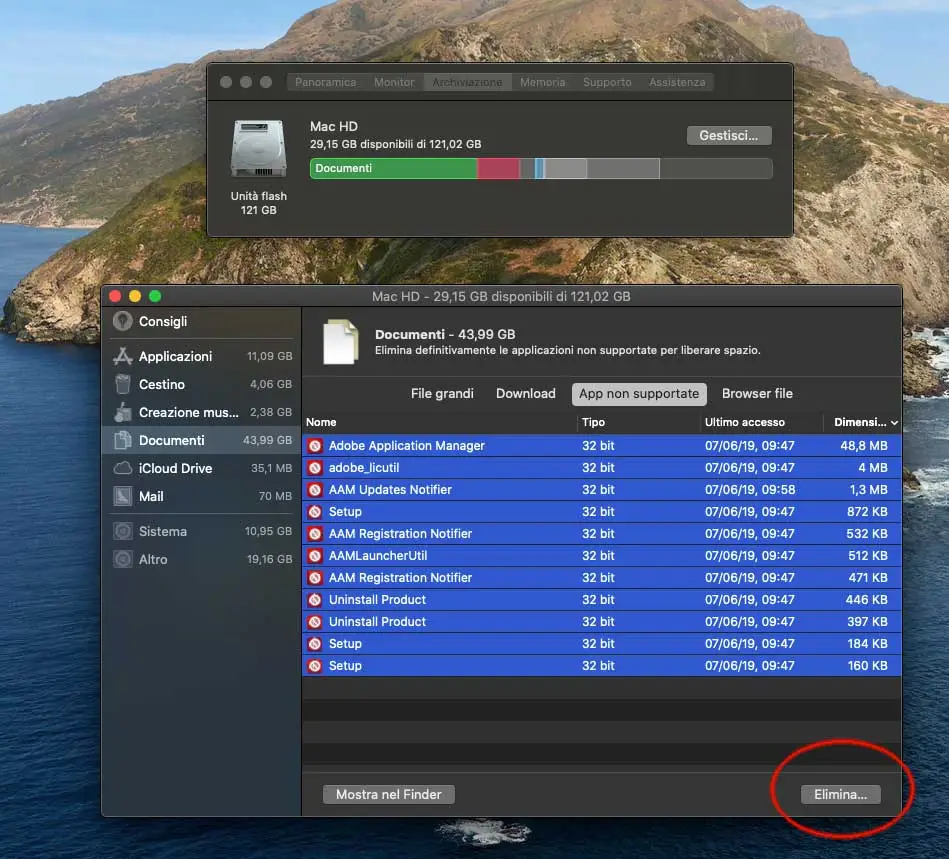
Task: Click the Gestisci button
Action: tap(728, 134)
